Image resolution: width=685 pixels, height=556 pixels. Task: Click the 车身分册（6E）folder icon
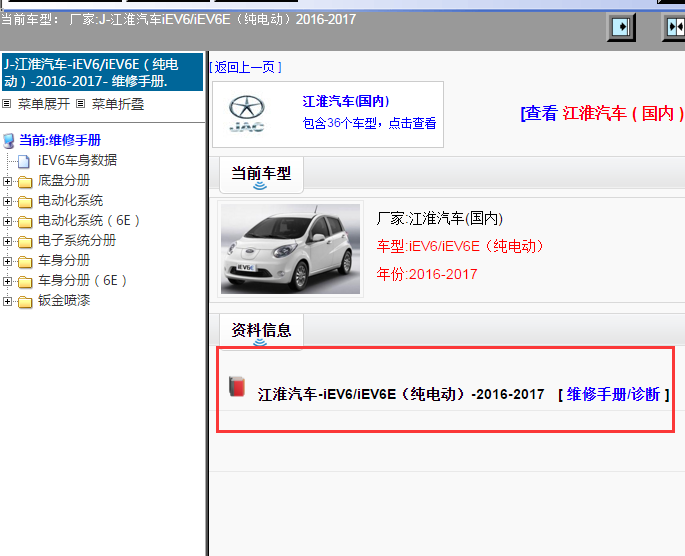[x=25, y=282]
